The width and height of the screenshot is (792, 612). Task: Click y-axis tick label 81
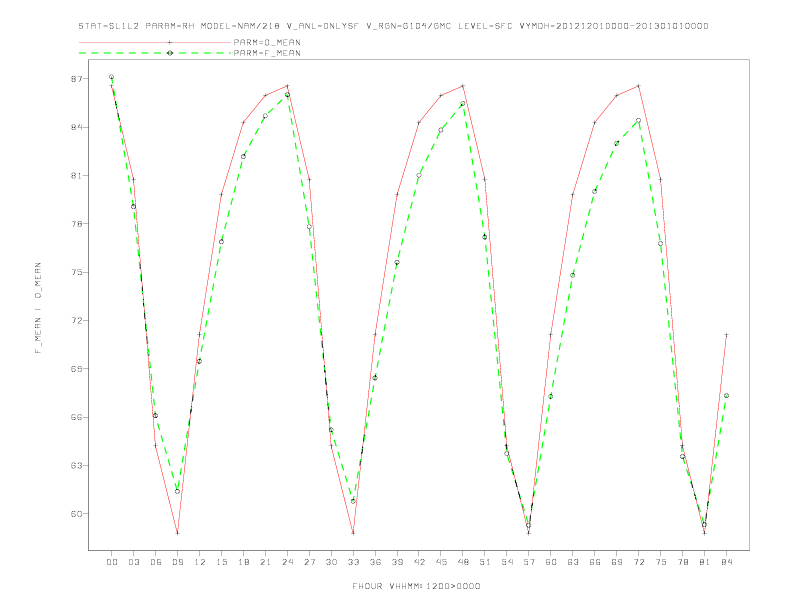point(77,176)
